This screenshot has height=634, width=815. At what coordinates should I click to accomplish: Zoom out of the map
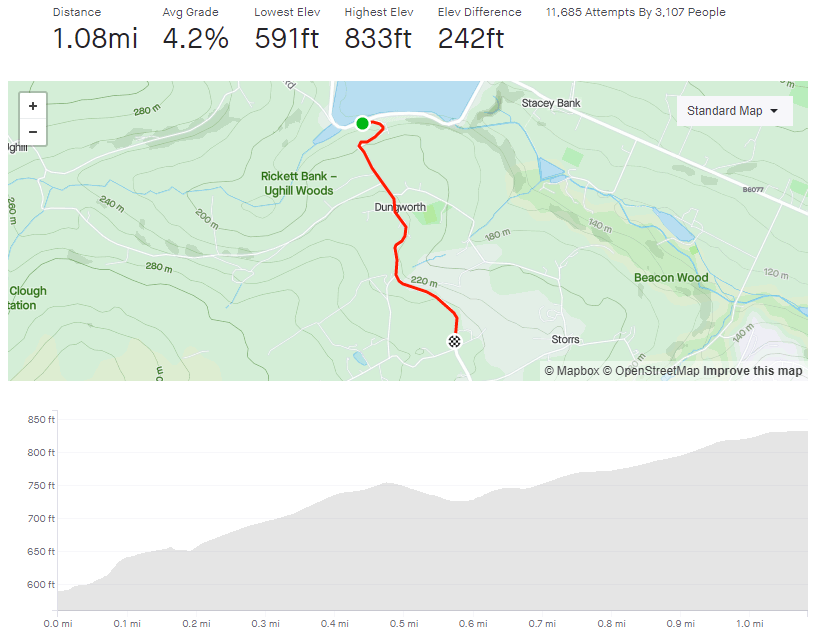click(33, 131)
